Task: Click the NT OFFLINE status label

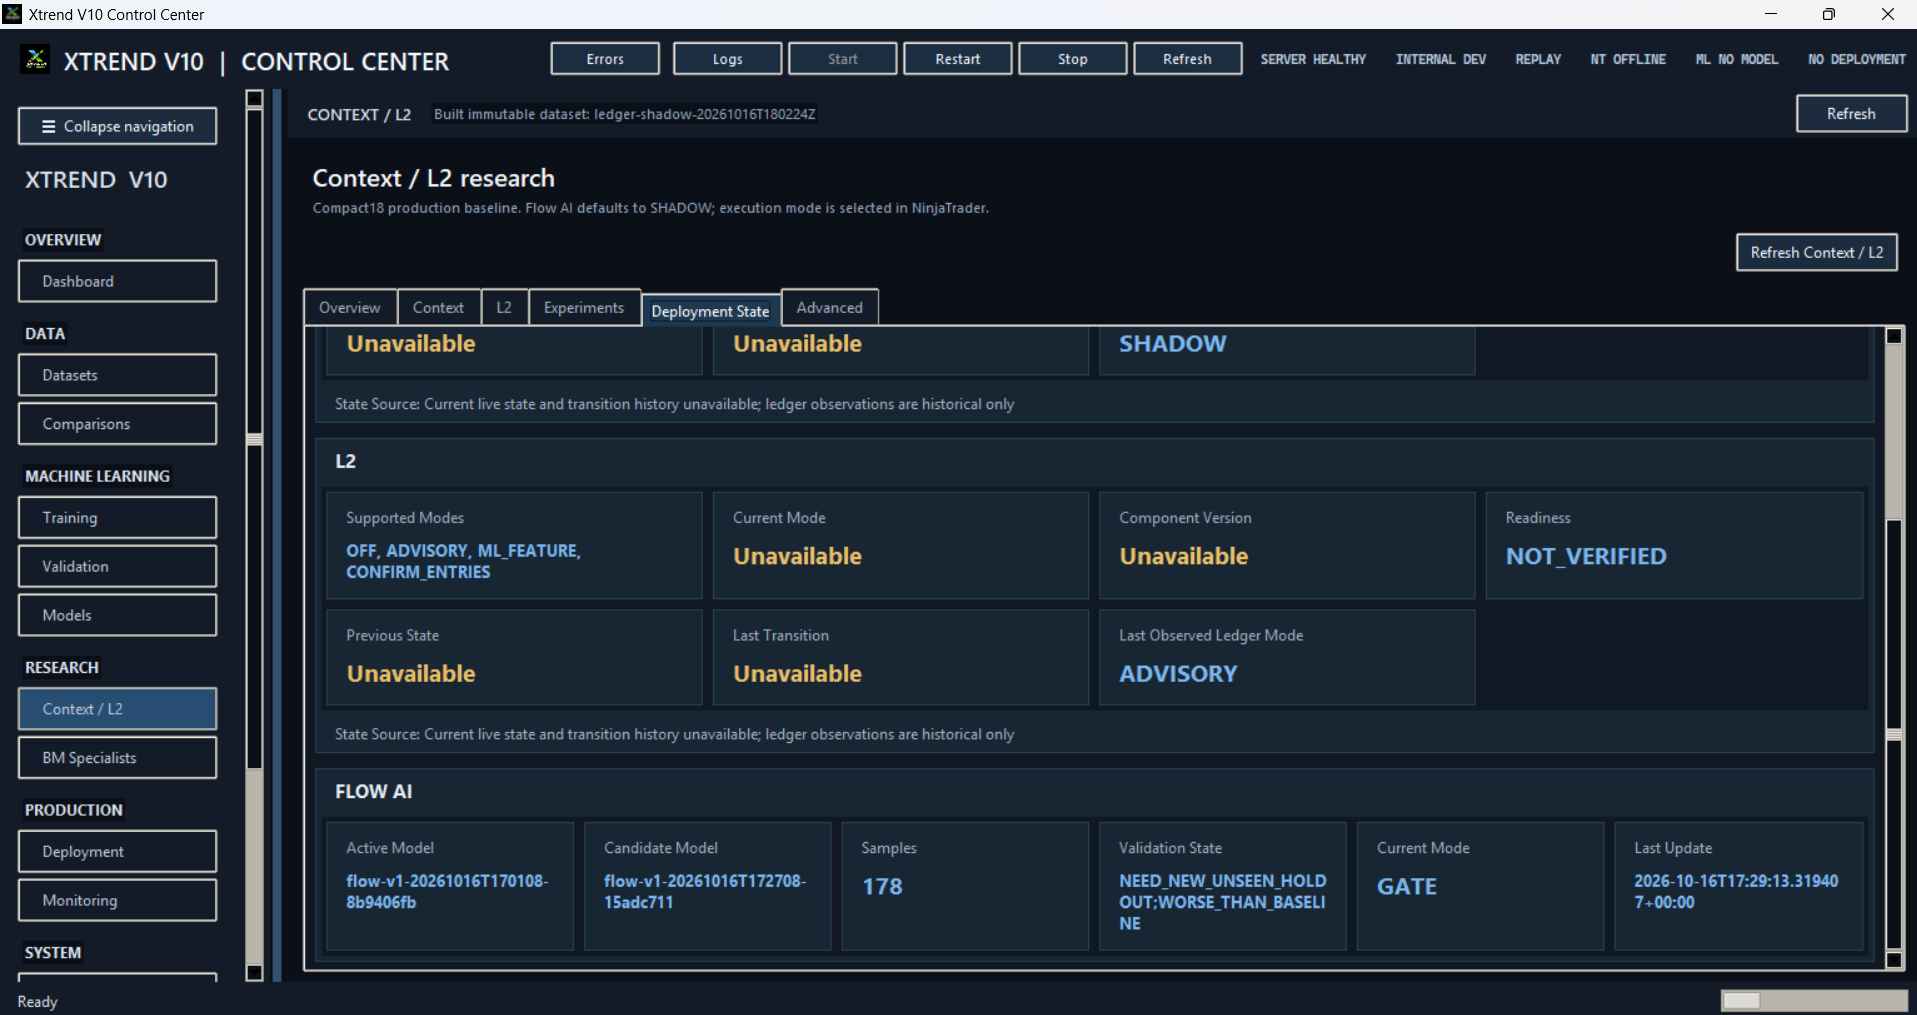Action: (x=1628, y=59)
